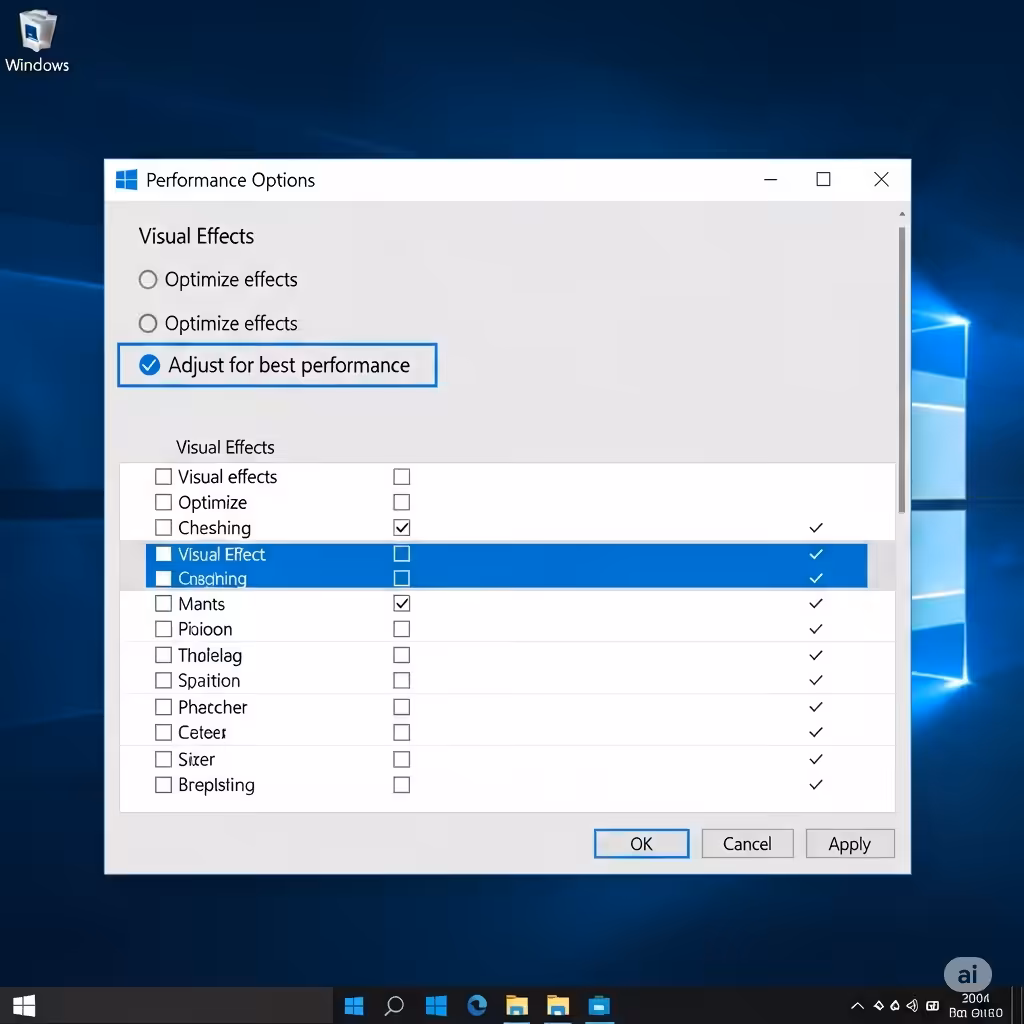Open the taskbar clock and date
This screenshot has height=1024, width=1024.
point(976,1006)
